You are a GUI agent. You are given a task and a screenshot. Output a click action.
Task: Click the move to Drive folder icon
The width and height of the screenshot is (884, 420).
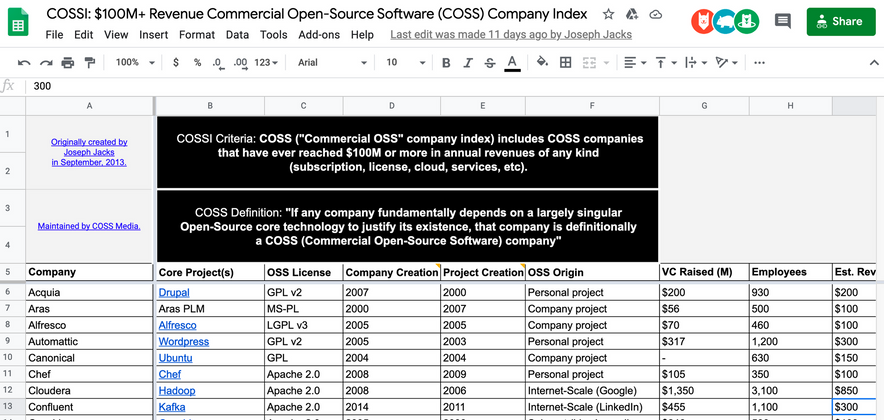click(632, 14)
